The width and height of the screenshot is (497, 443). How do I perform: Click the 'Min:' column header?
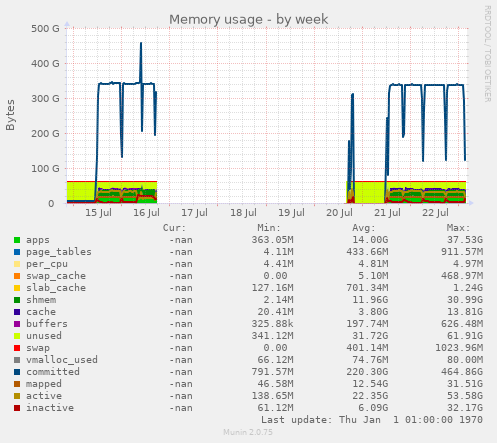269,228
